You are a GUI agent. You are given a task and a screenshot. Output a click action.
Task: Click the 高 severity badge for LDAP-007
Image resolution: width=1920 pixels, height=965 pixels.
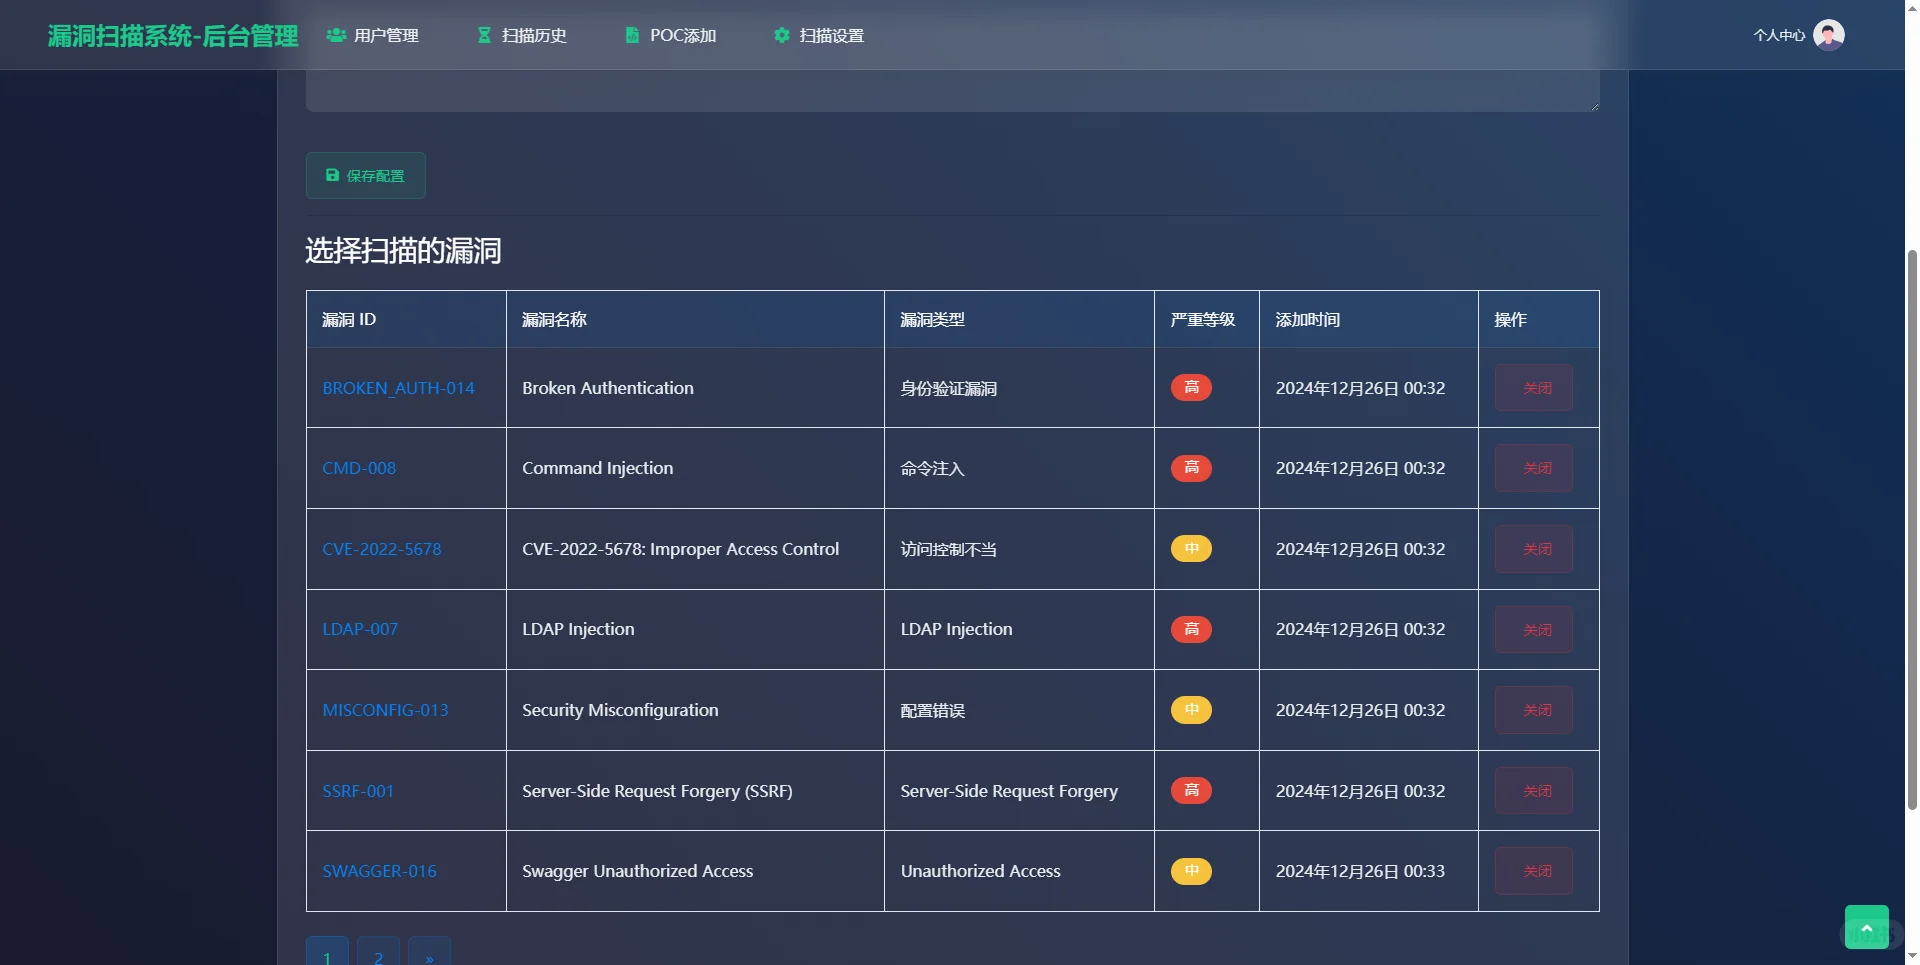click(1191, 629)
